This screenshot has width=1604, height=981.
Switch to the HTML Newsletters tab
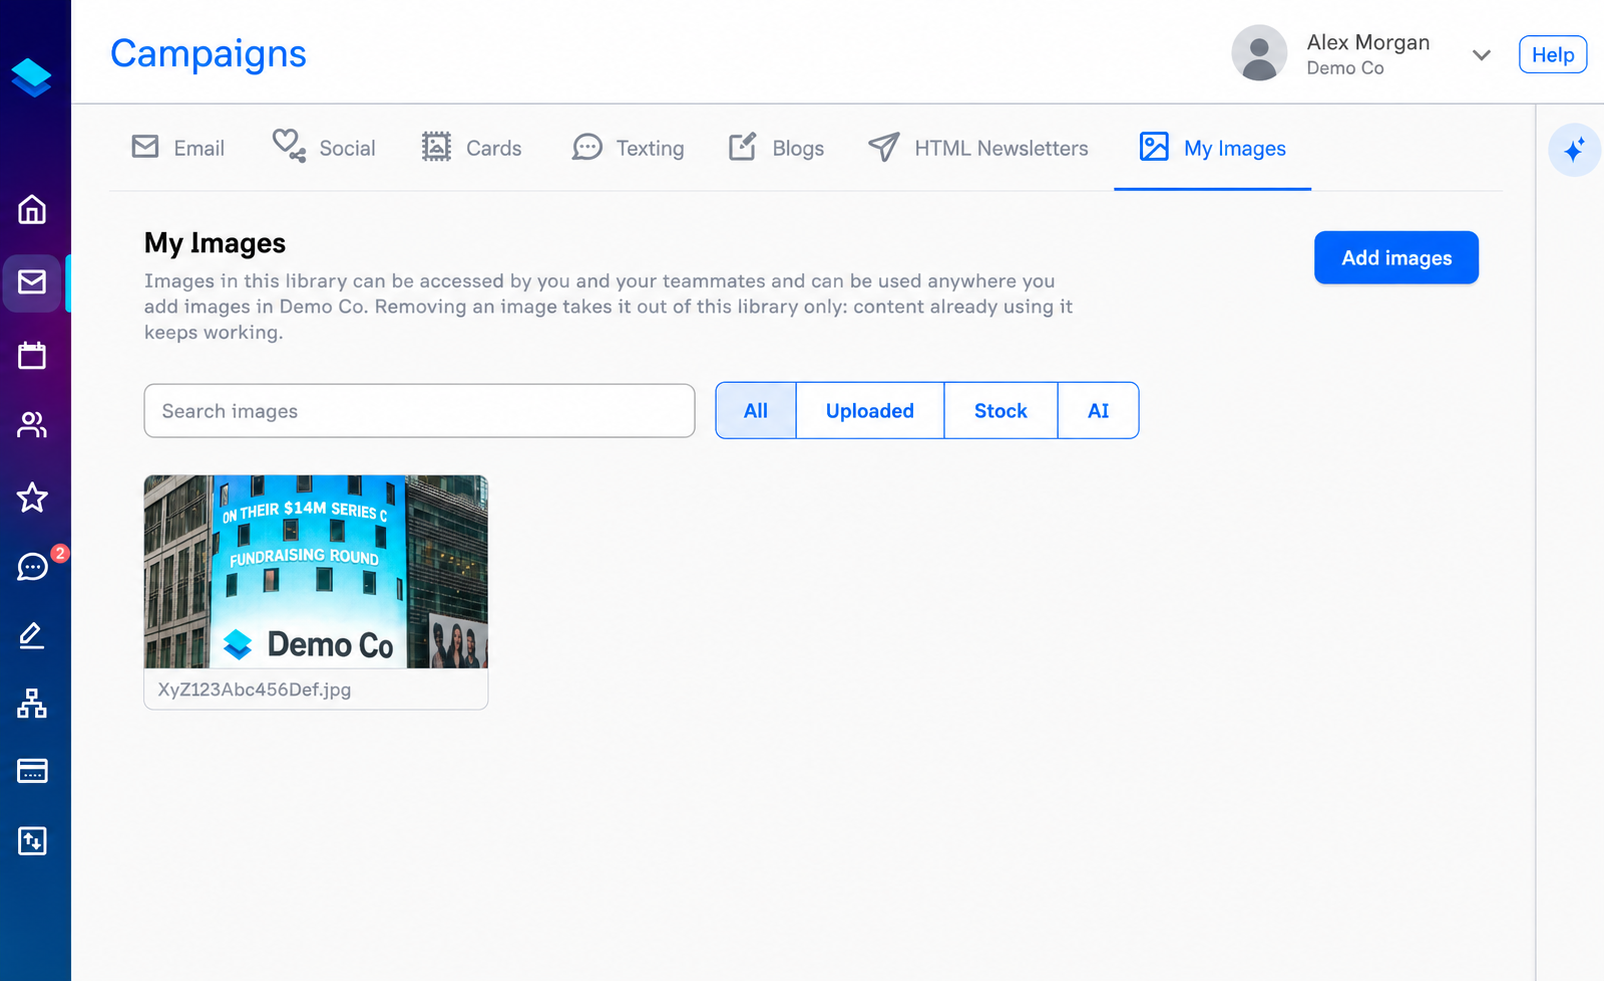978,148
